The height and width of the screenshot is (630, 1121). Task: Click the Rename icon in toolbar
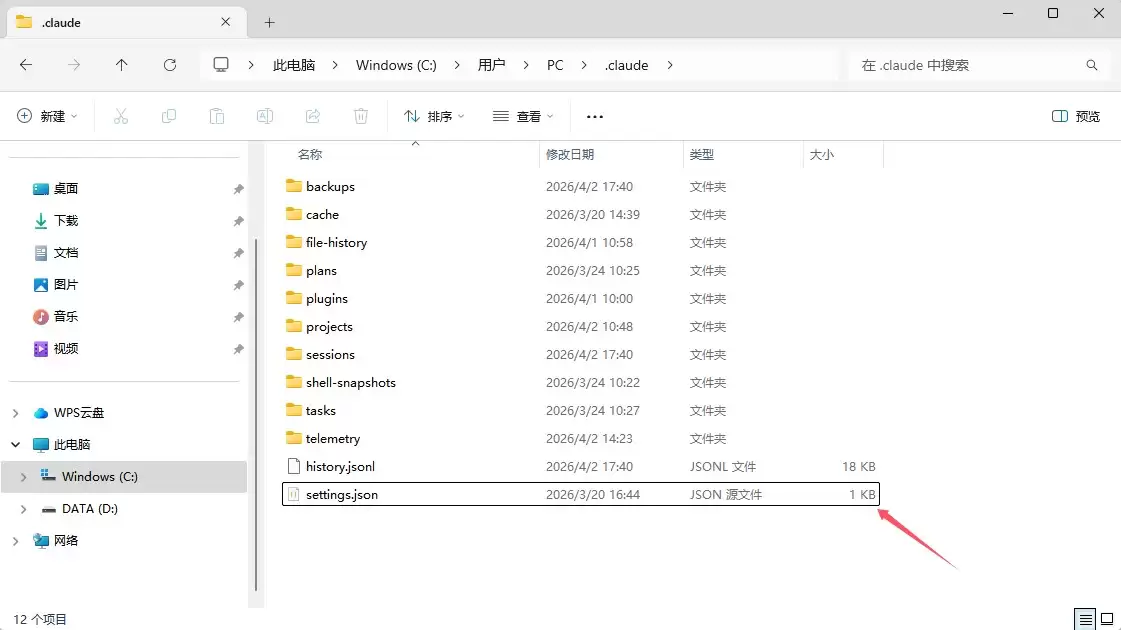click(265, 117)
